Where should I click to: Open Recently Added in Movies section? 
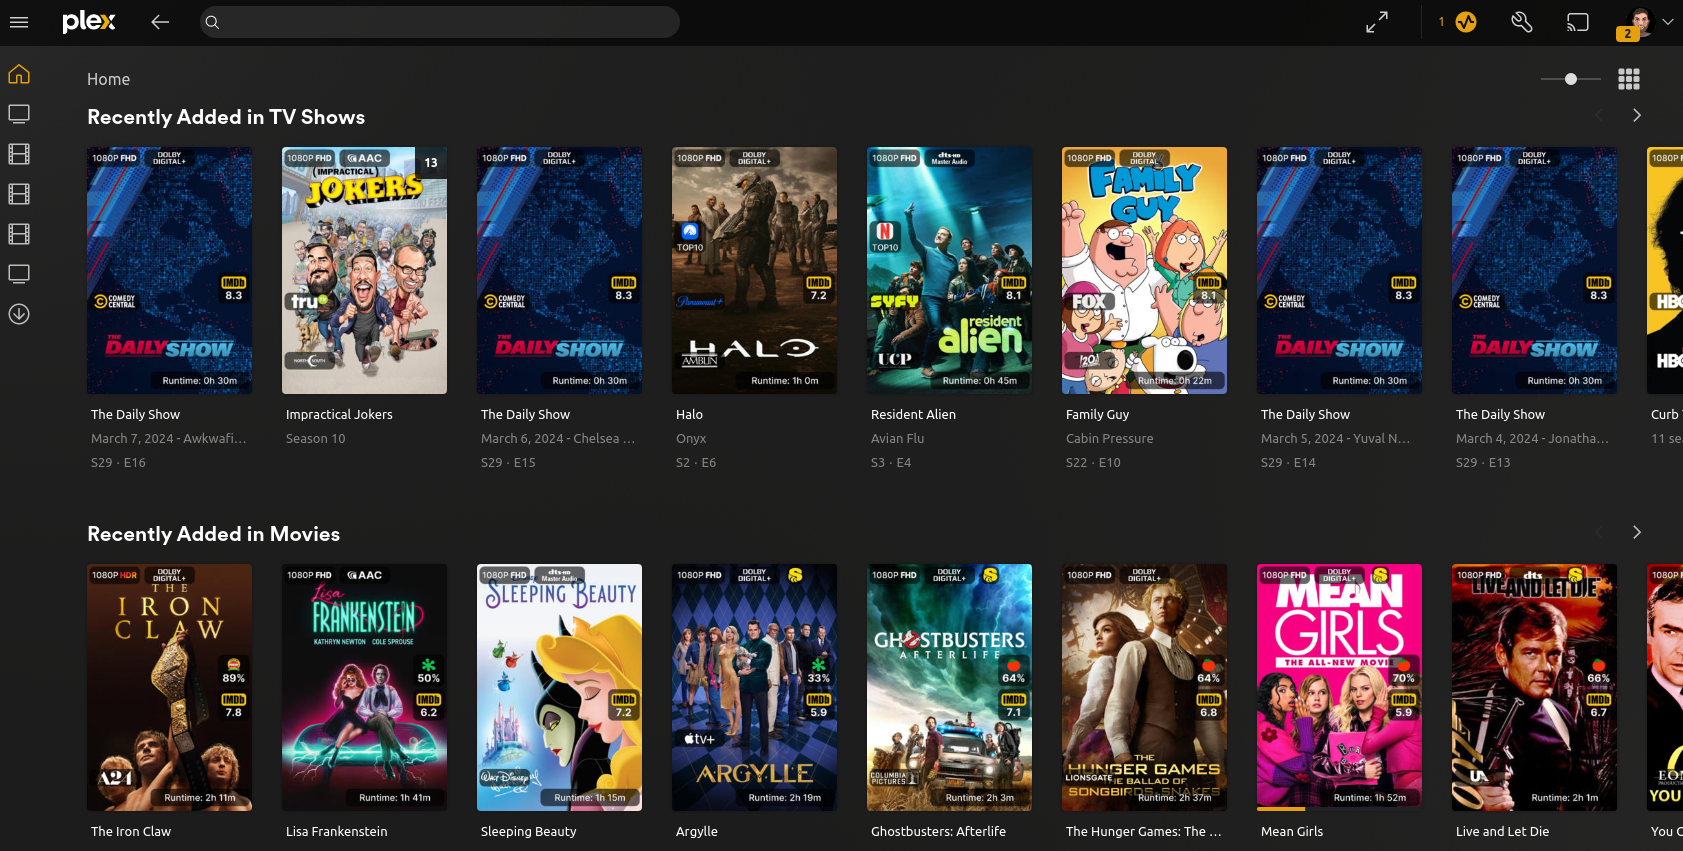pyautogui.click(x=213, y=534)
